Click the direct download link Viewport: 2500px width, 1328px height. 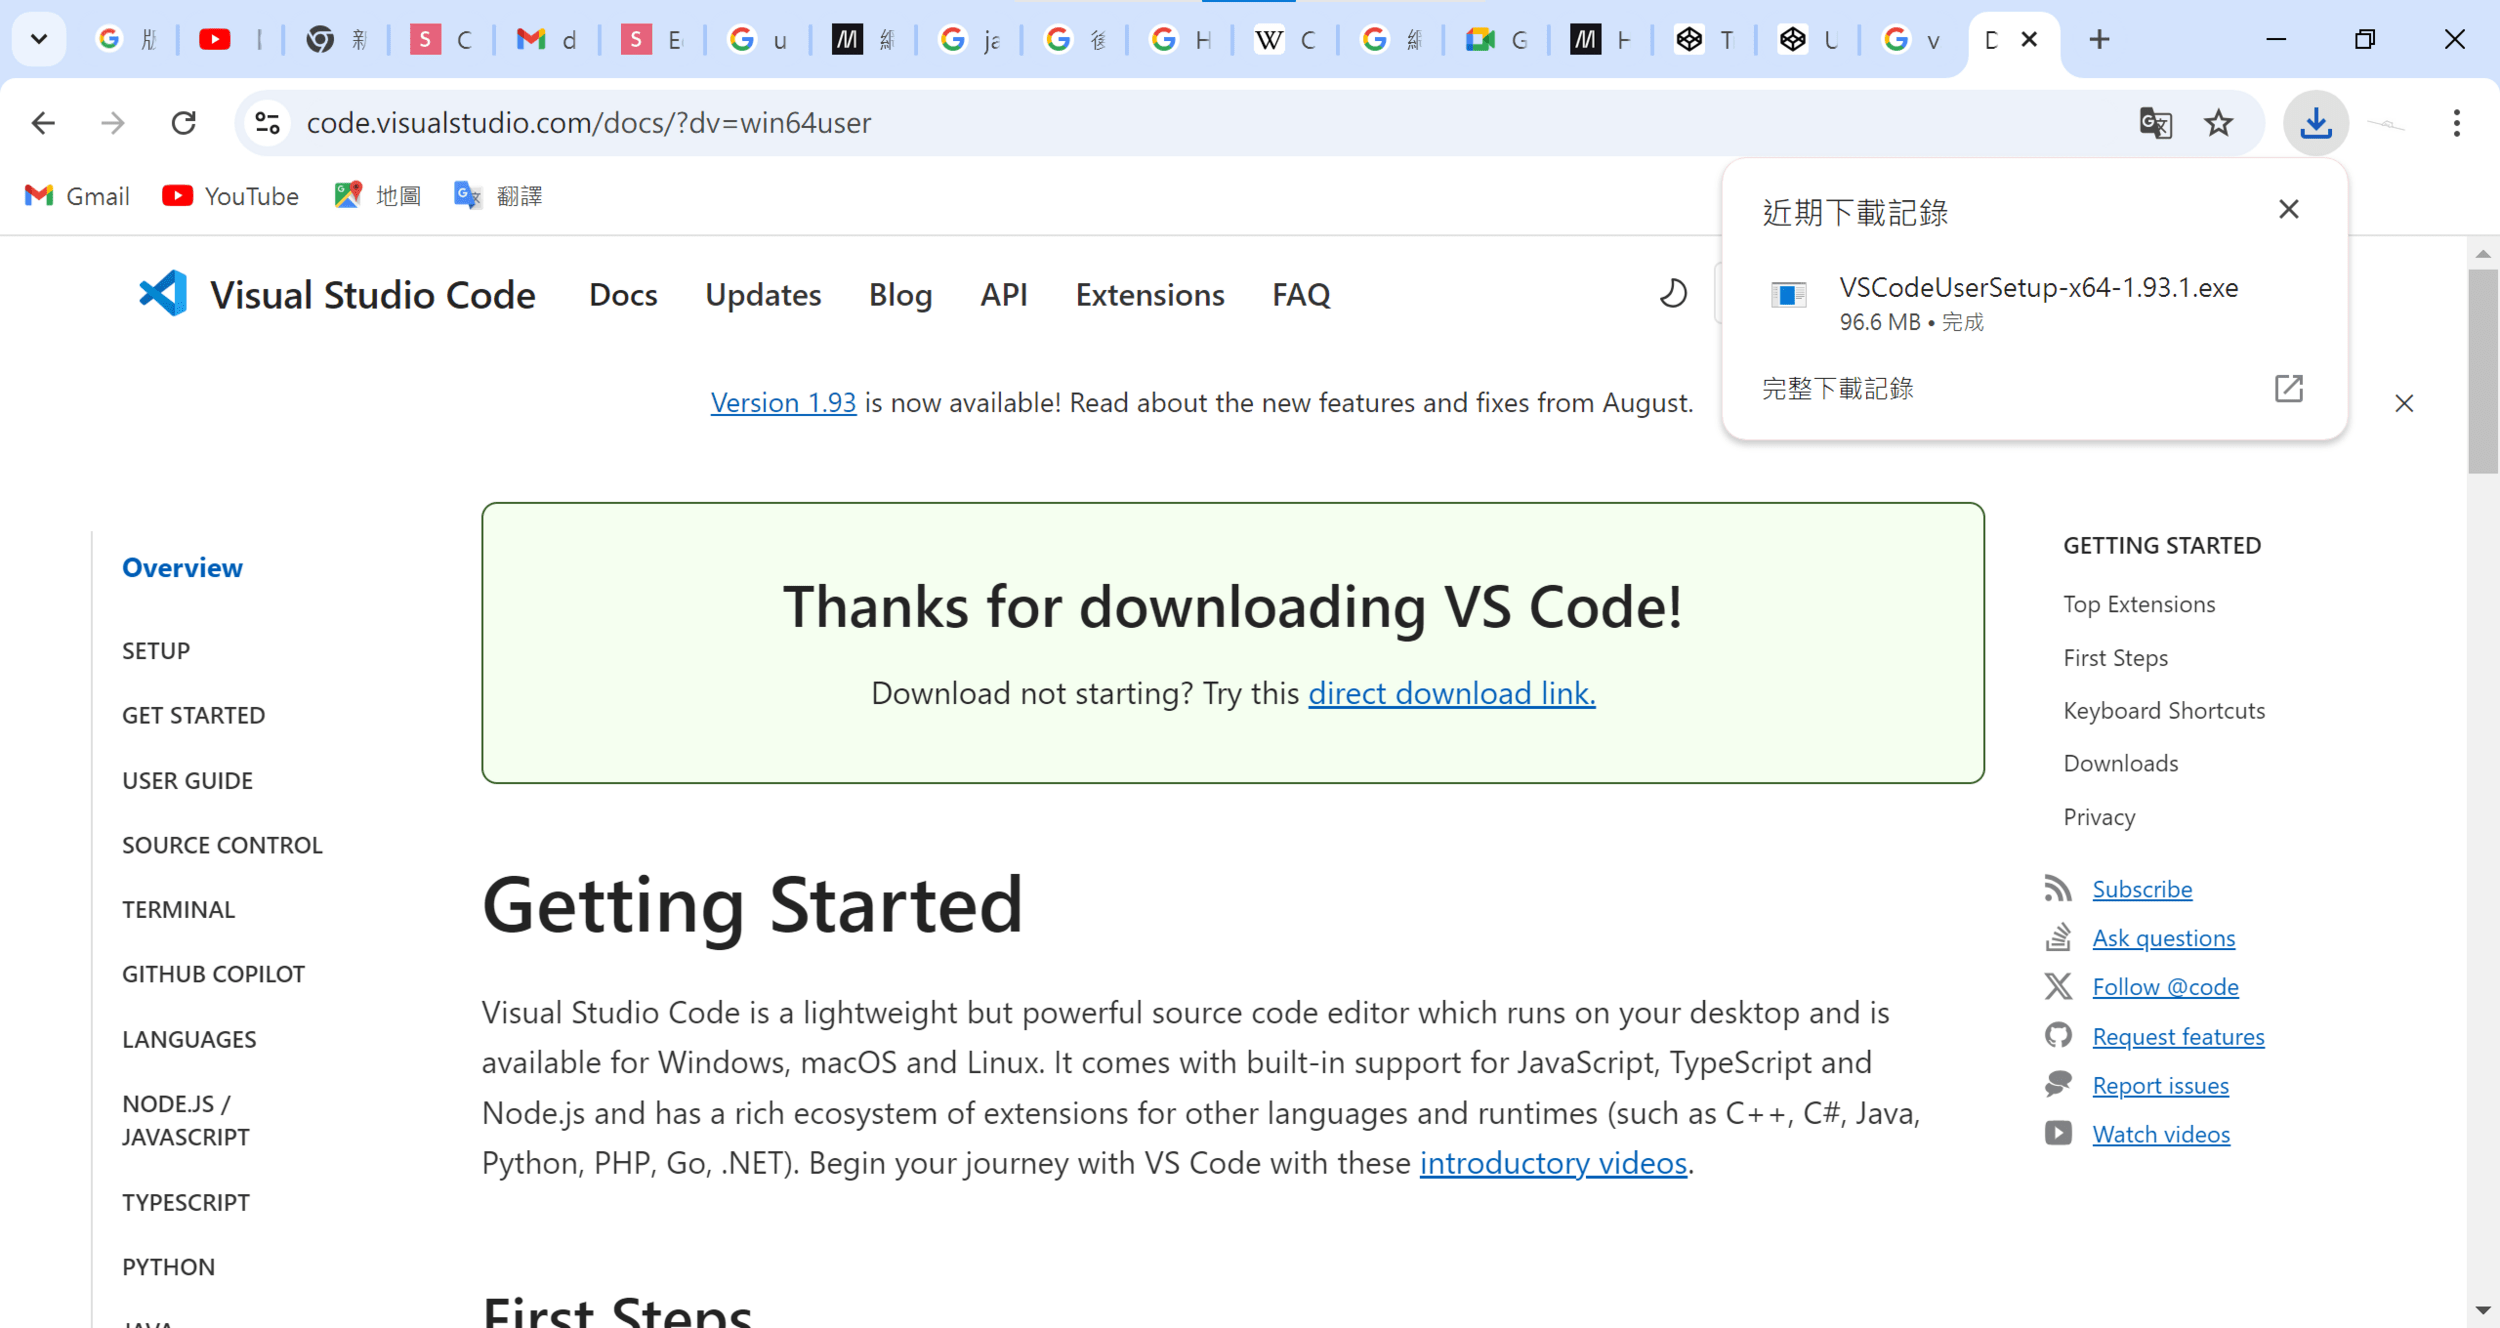(x=1451, y=693)
